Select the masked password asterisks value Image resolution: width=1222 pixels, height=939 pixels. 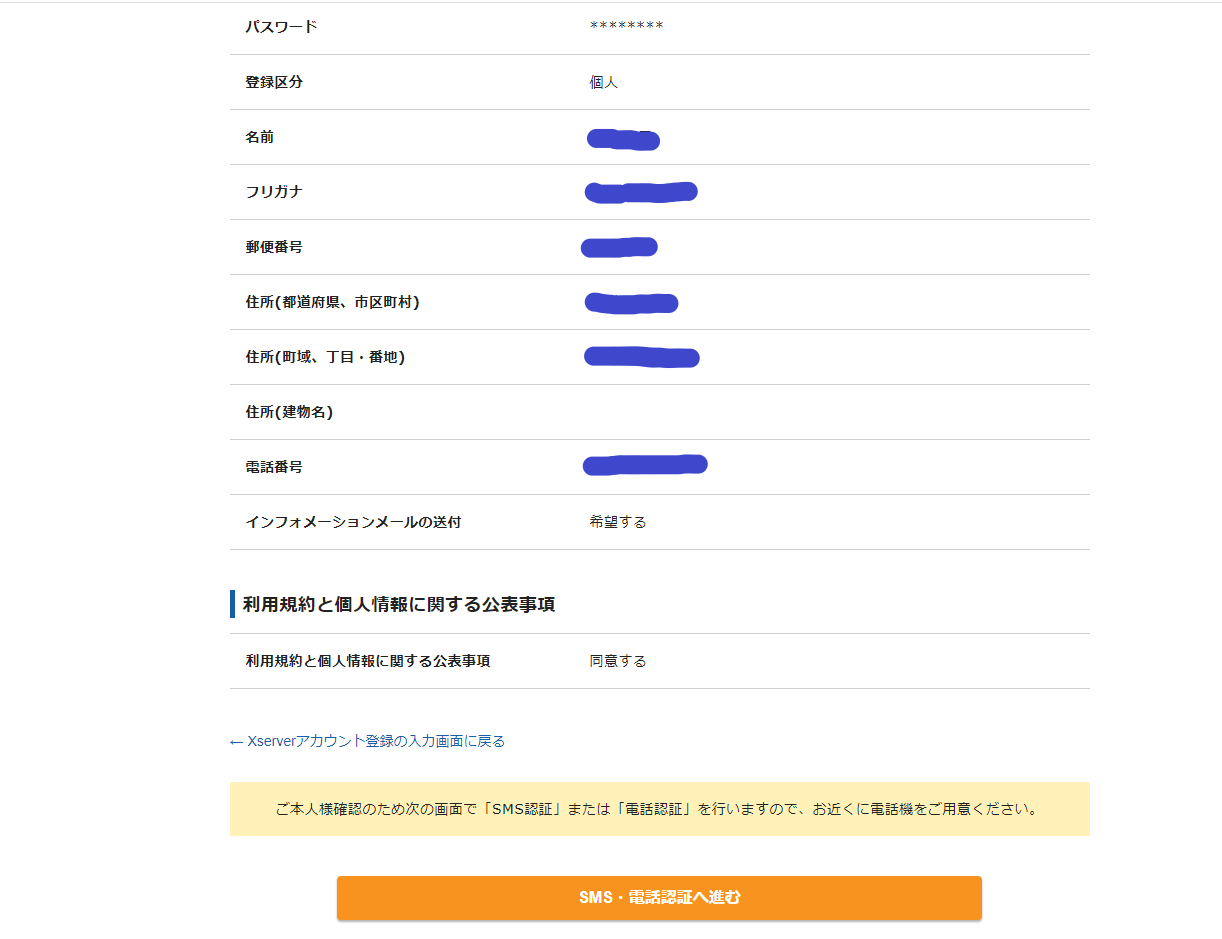pos(626,27)
